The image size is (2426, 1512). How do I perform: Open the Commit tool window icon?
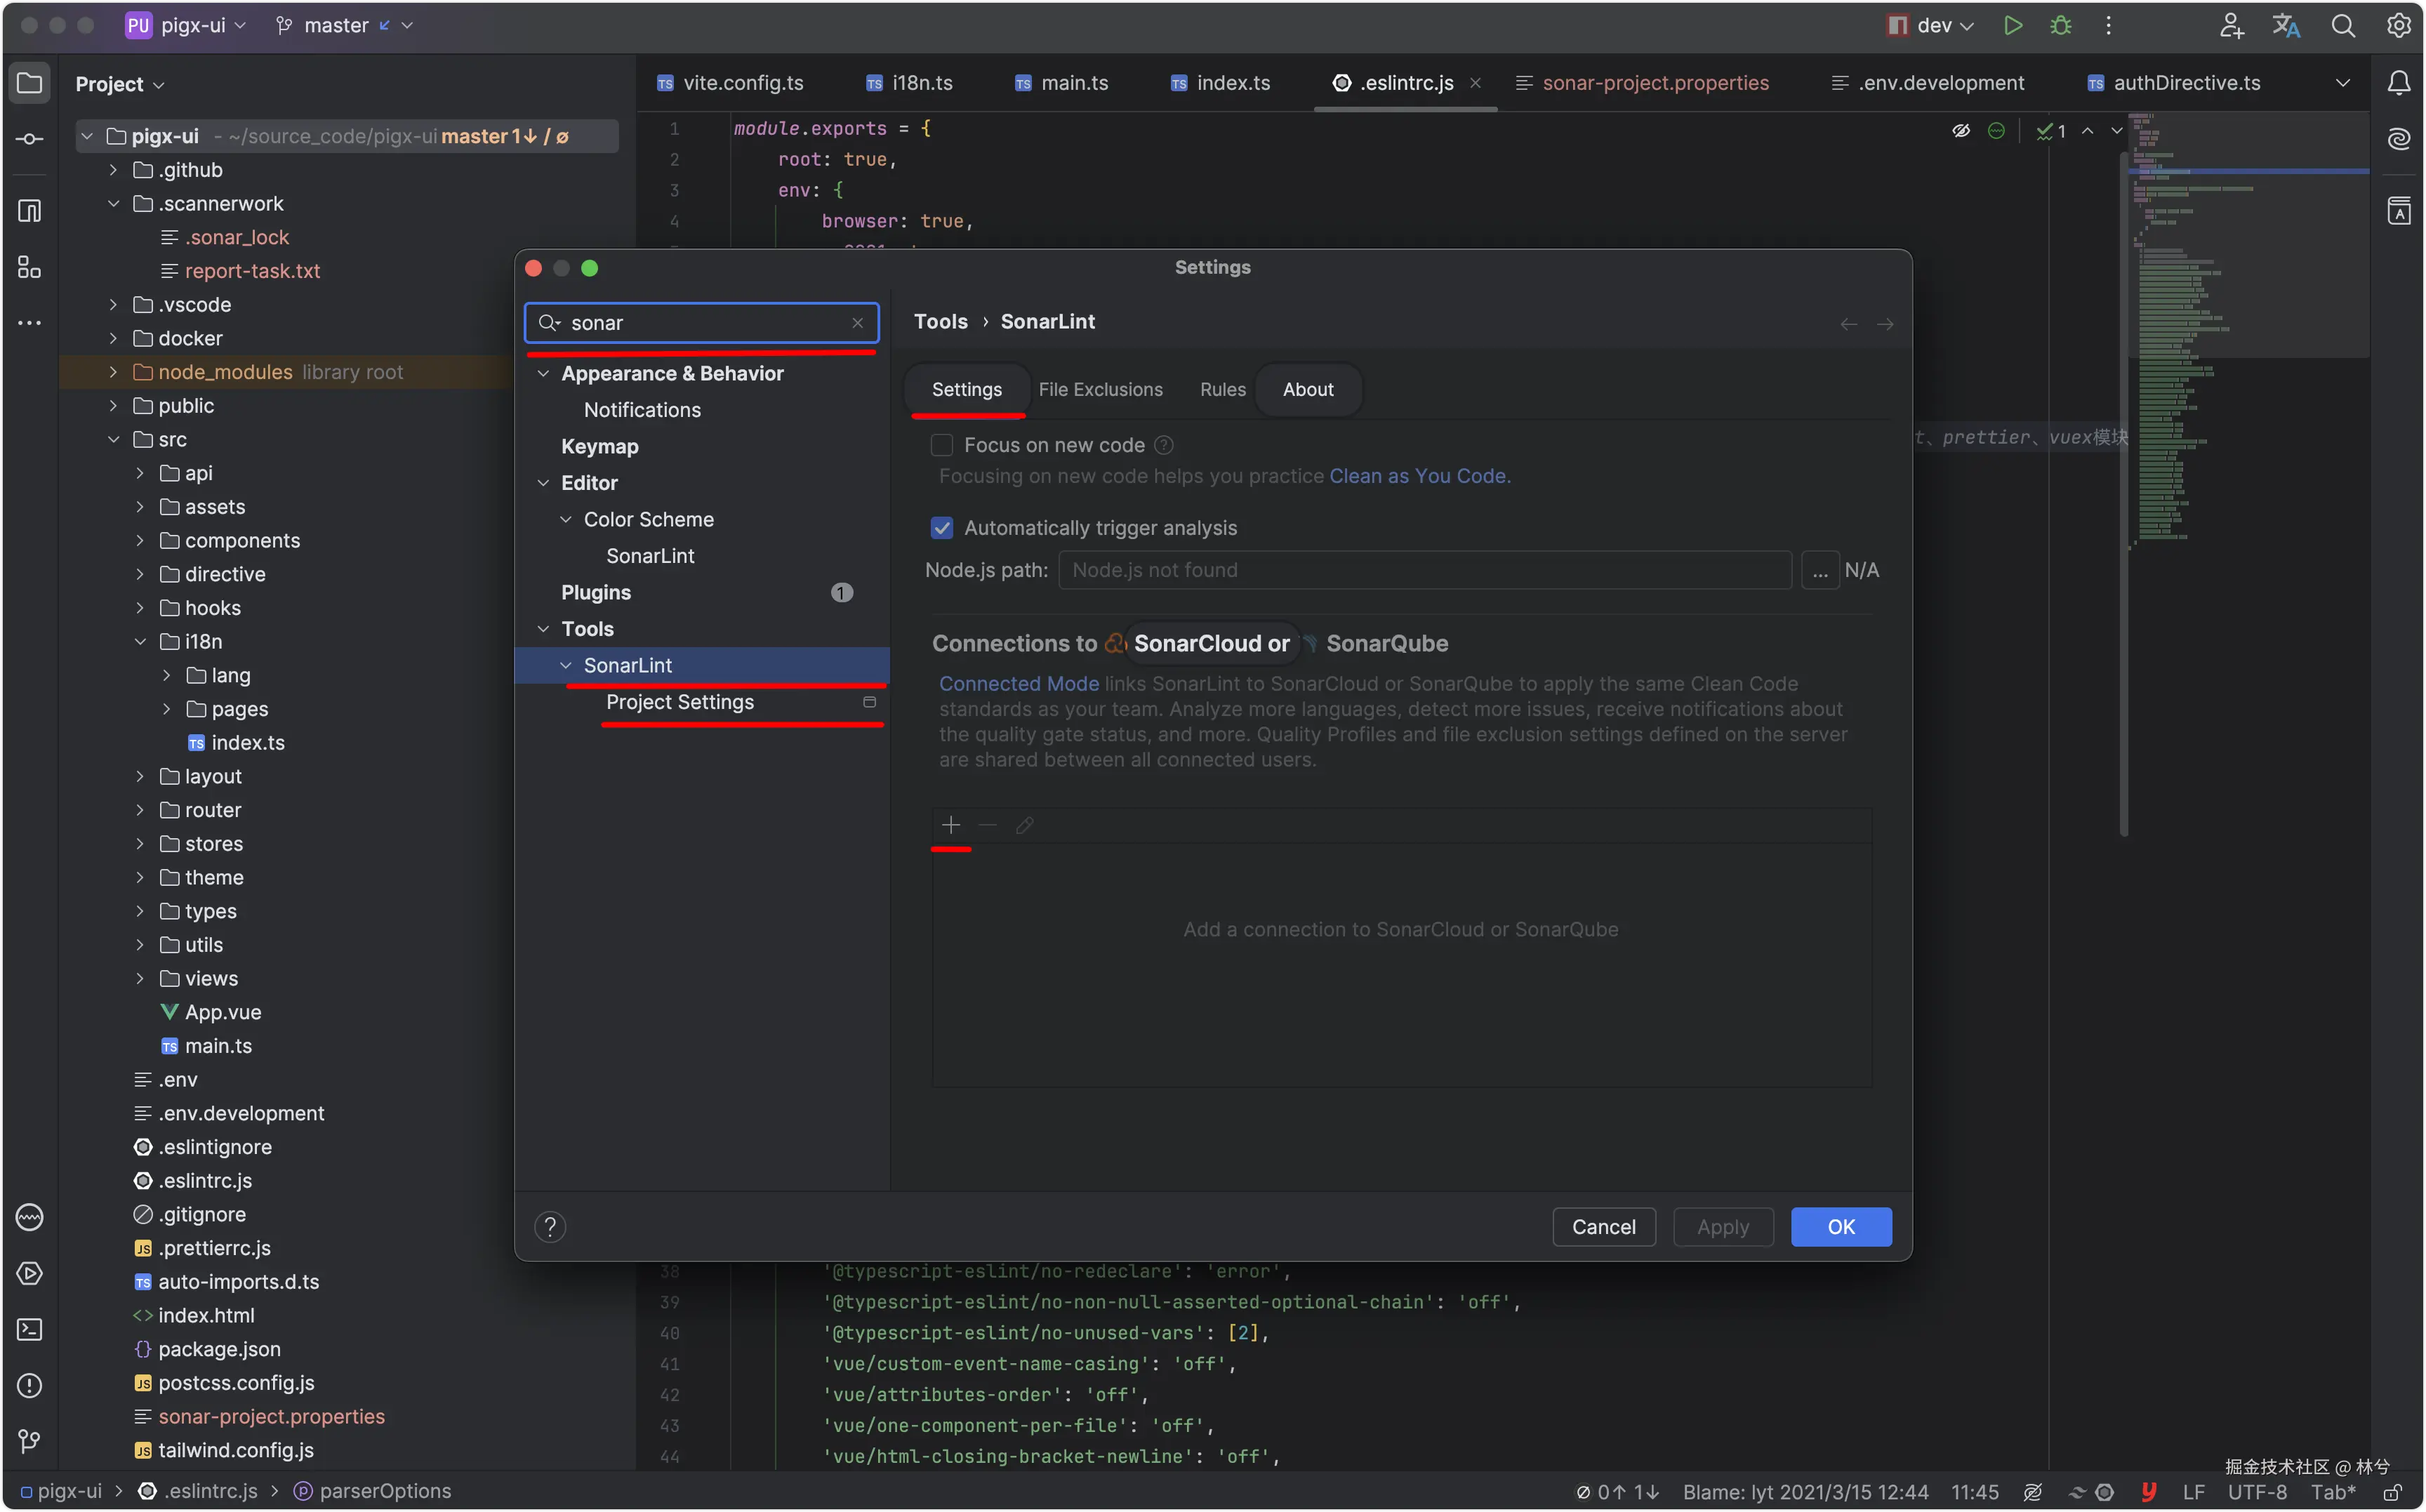pyautogui.click(x=29, y=139)
